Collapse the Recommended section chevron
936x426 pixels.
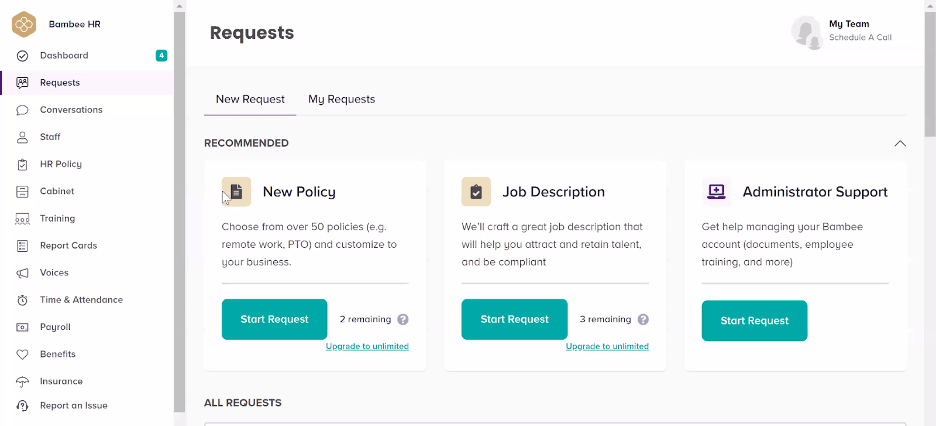tap(900, 143)
